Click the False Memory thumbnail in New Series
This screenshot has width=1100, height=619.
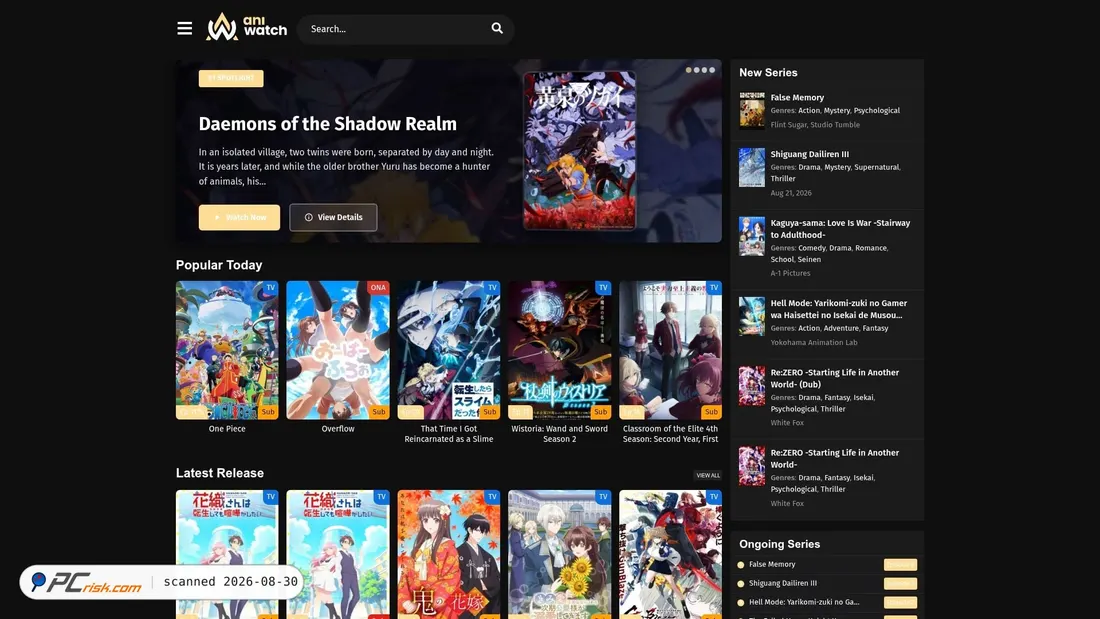(751, 110)
